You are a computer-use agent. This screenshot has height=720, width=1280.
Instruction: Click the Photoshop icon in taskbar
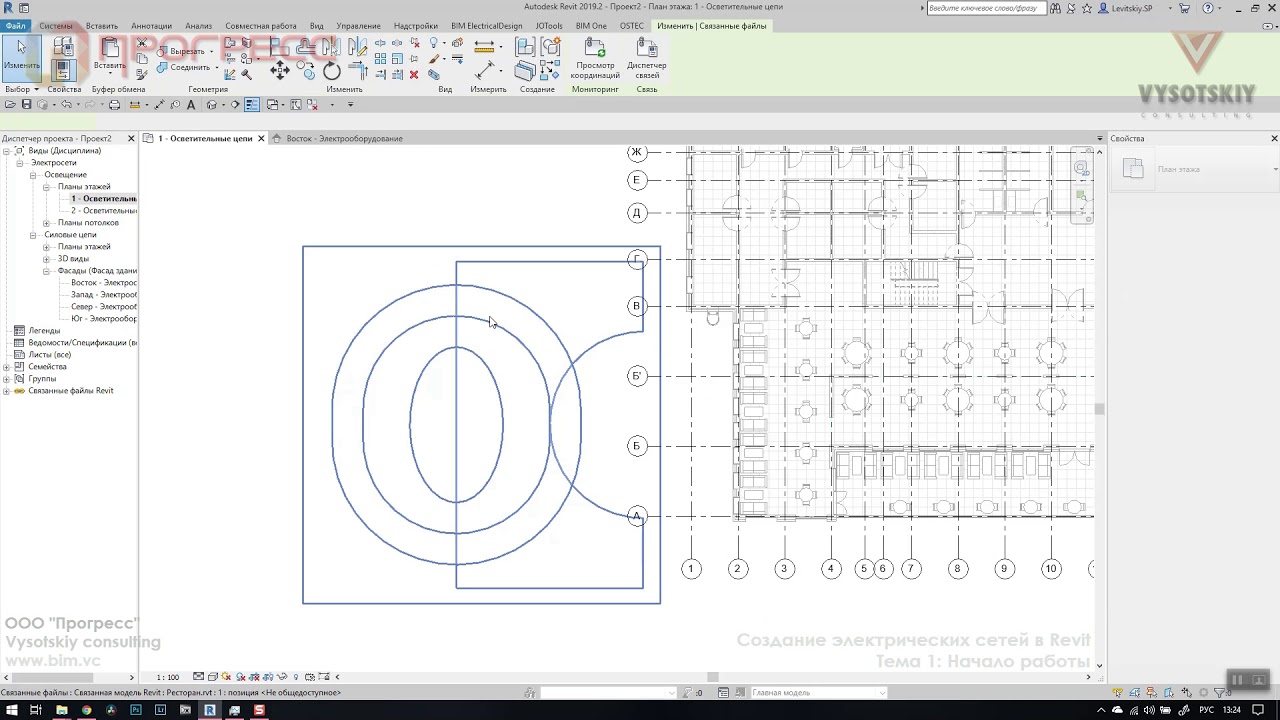[x=136, y=710]
